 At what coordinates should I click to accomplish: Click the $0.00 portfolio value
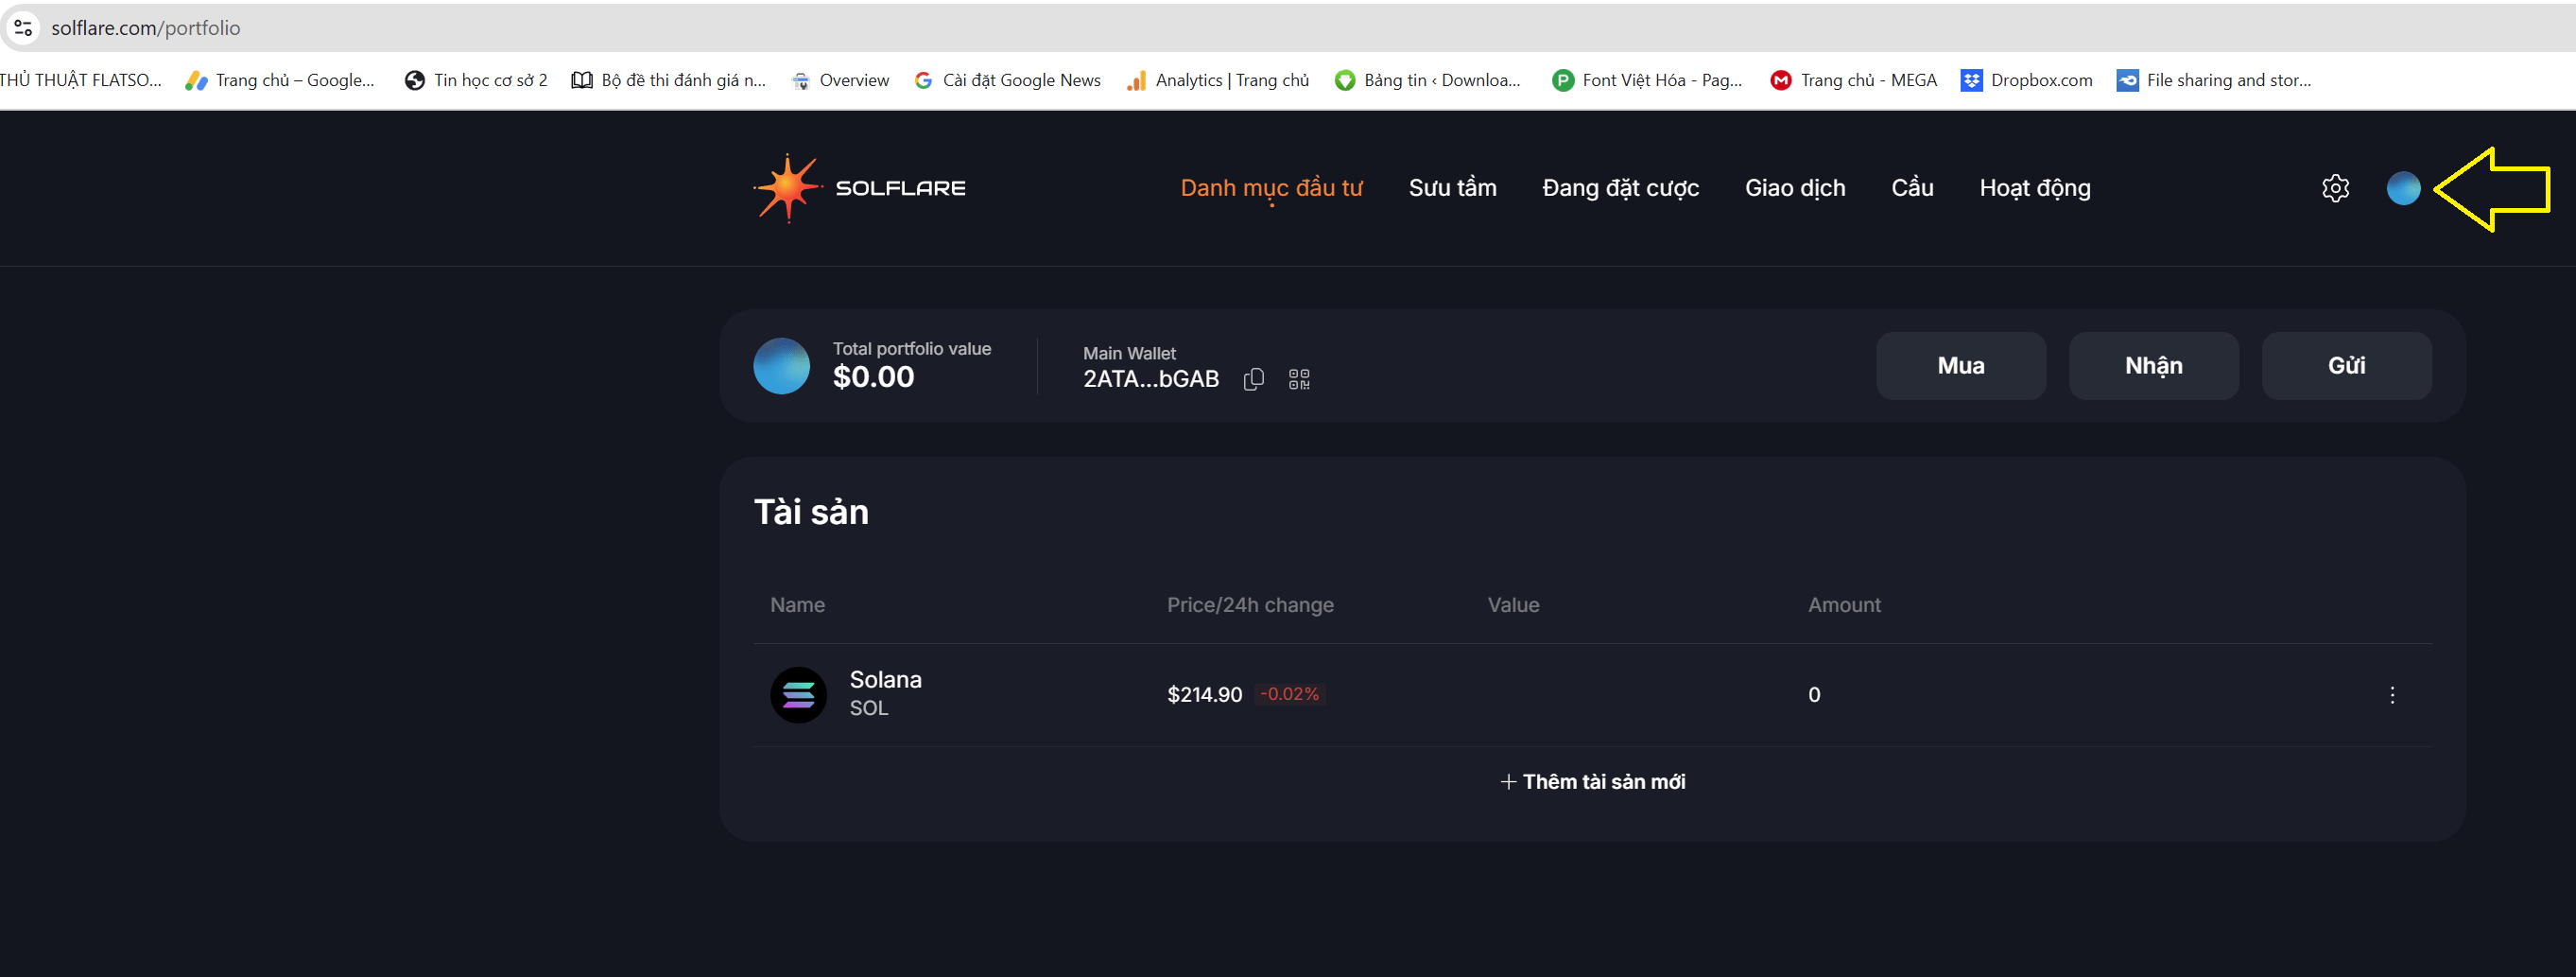pos(873,377)
